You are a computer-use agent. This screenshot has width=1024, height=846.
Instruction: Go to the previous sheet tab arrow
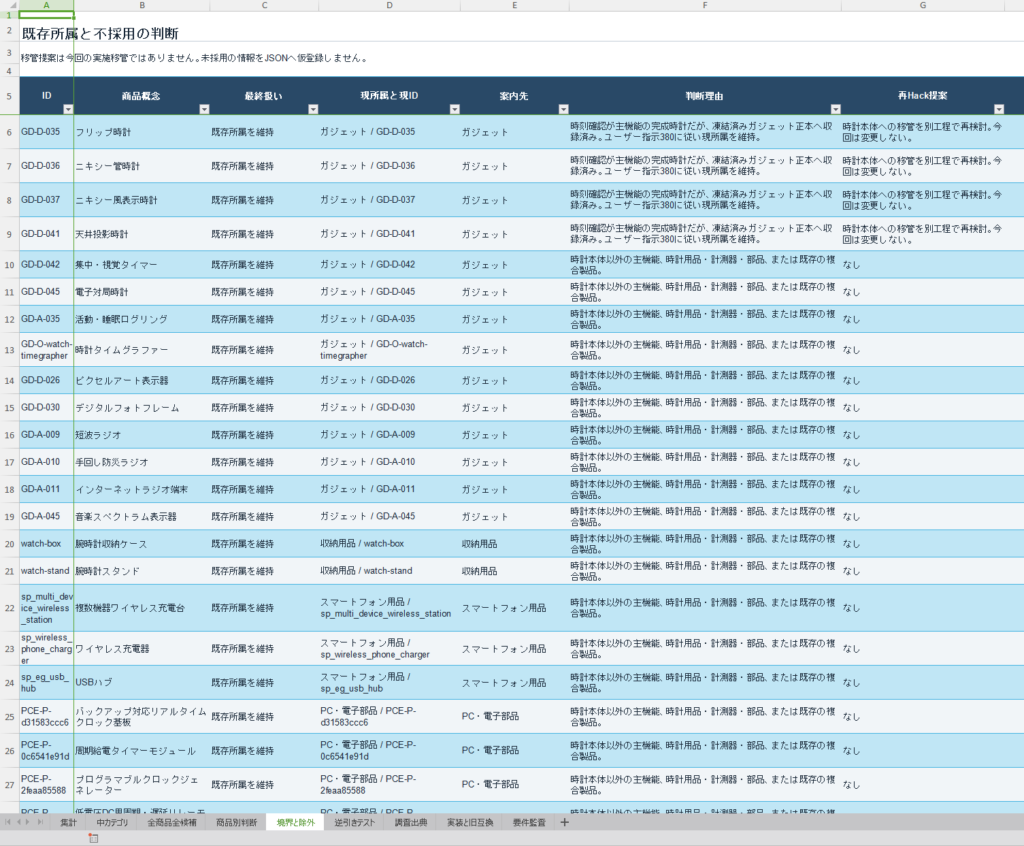click(x=19, y=822)
